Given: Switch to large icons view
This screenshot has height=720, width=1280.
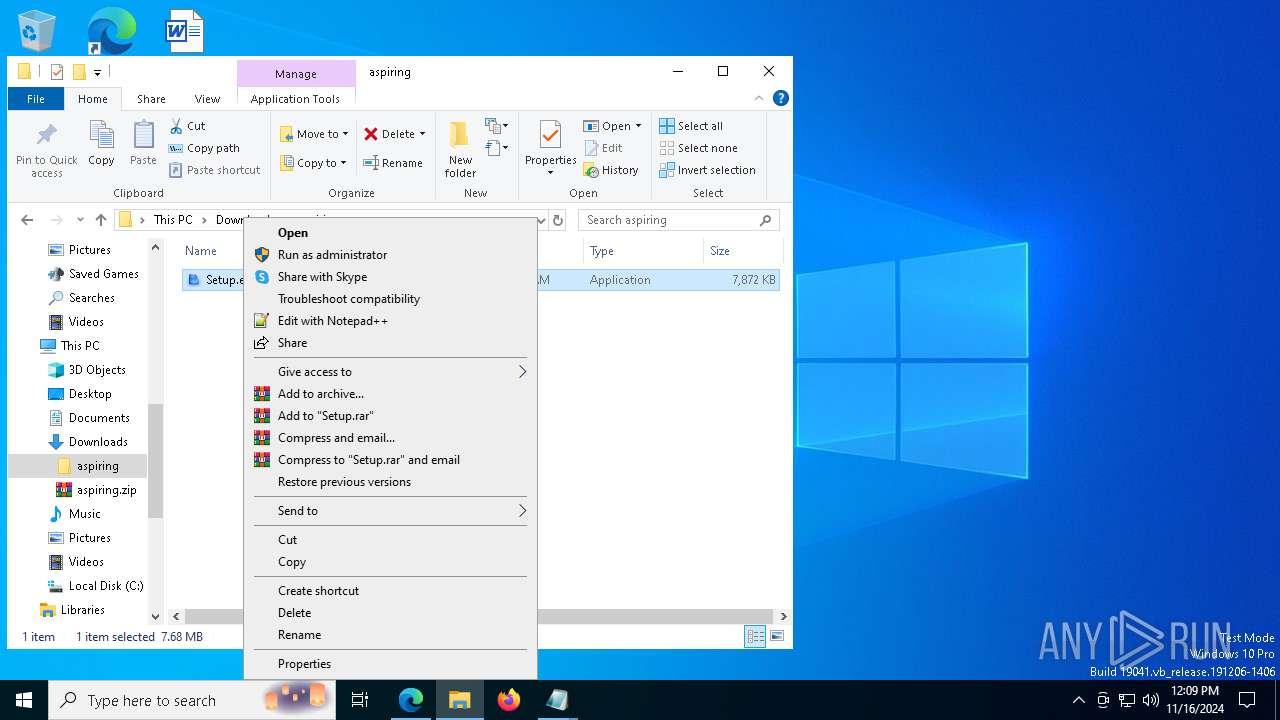Looking at the screenshot, I should point(776,636).
